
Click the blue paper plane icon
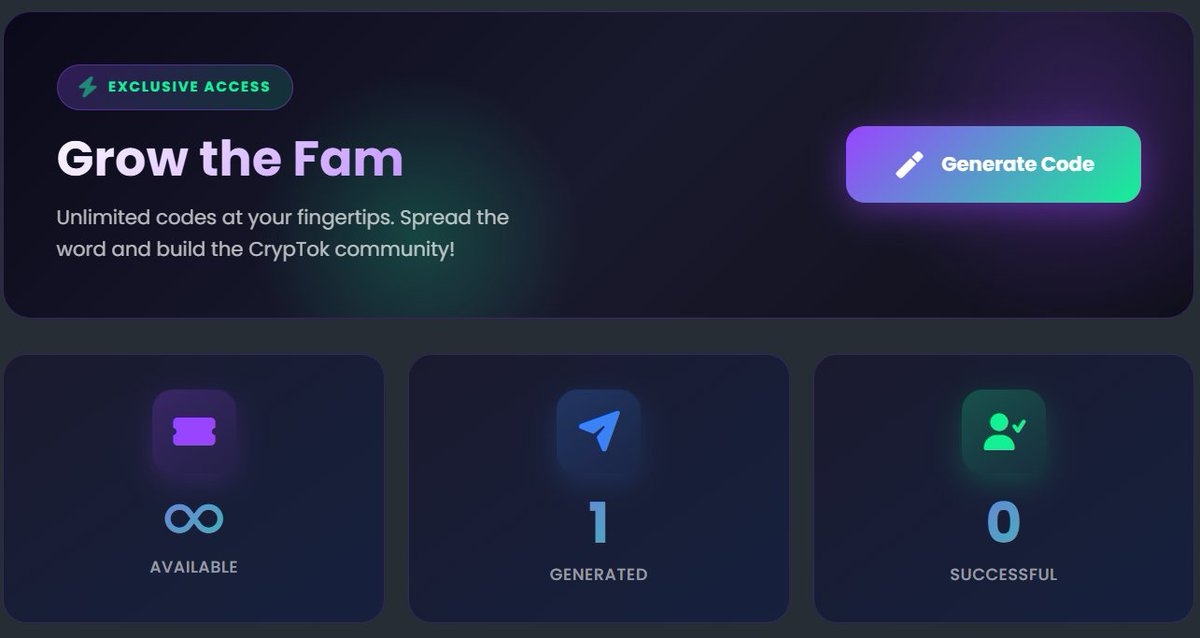pos(599,431)
